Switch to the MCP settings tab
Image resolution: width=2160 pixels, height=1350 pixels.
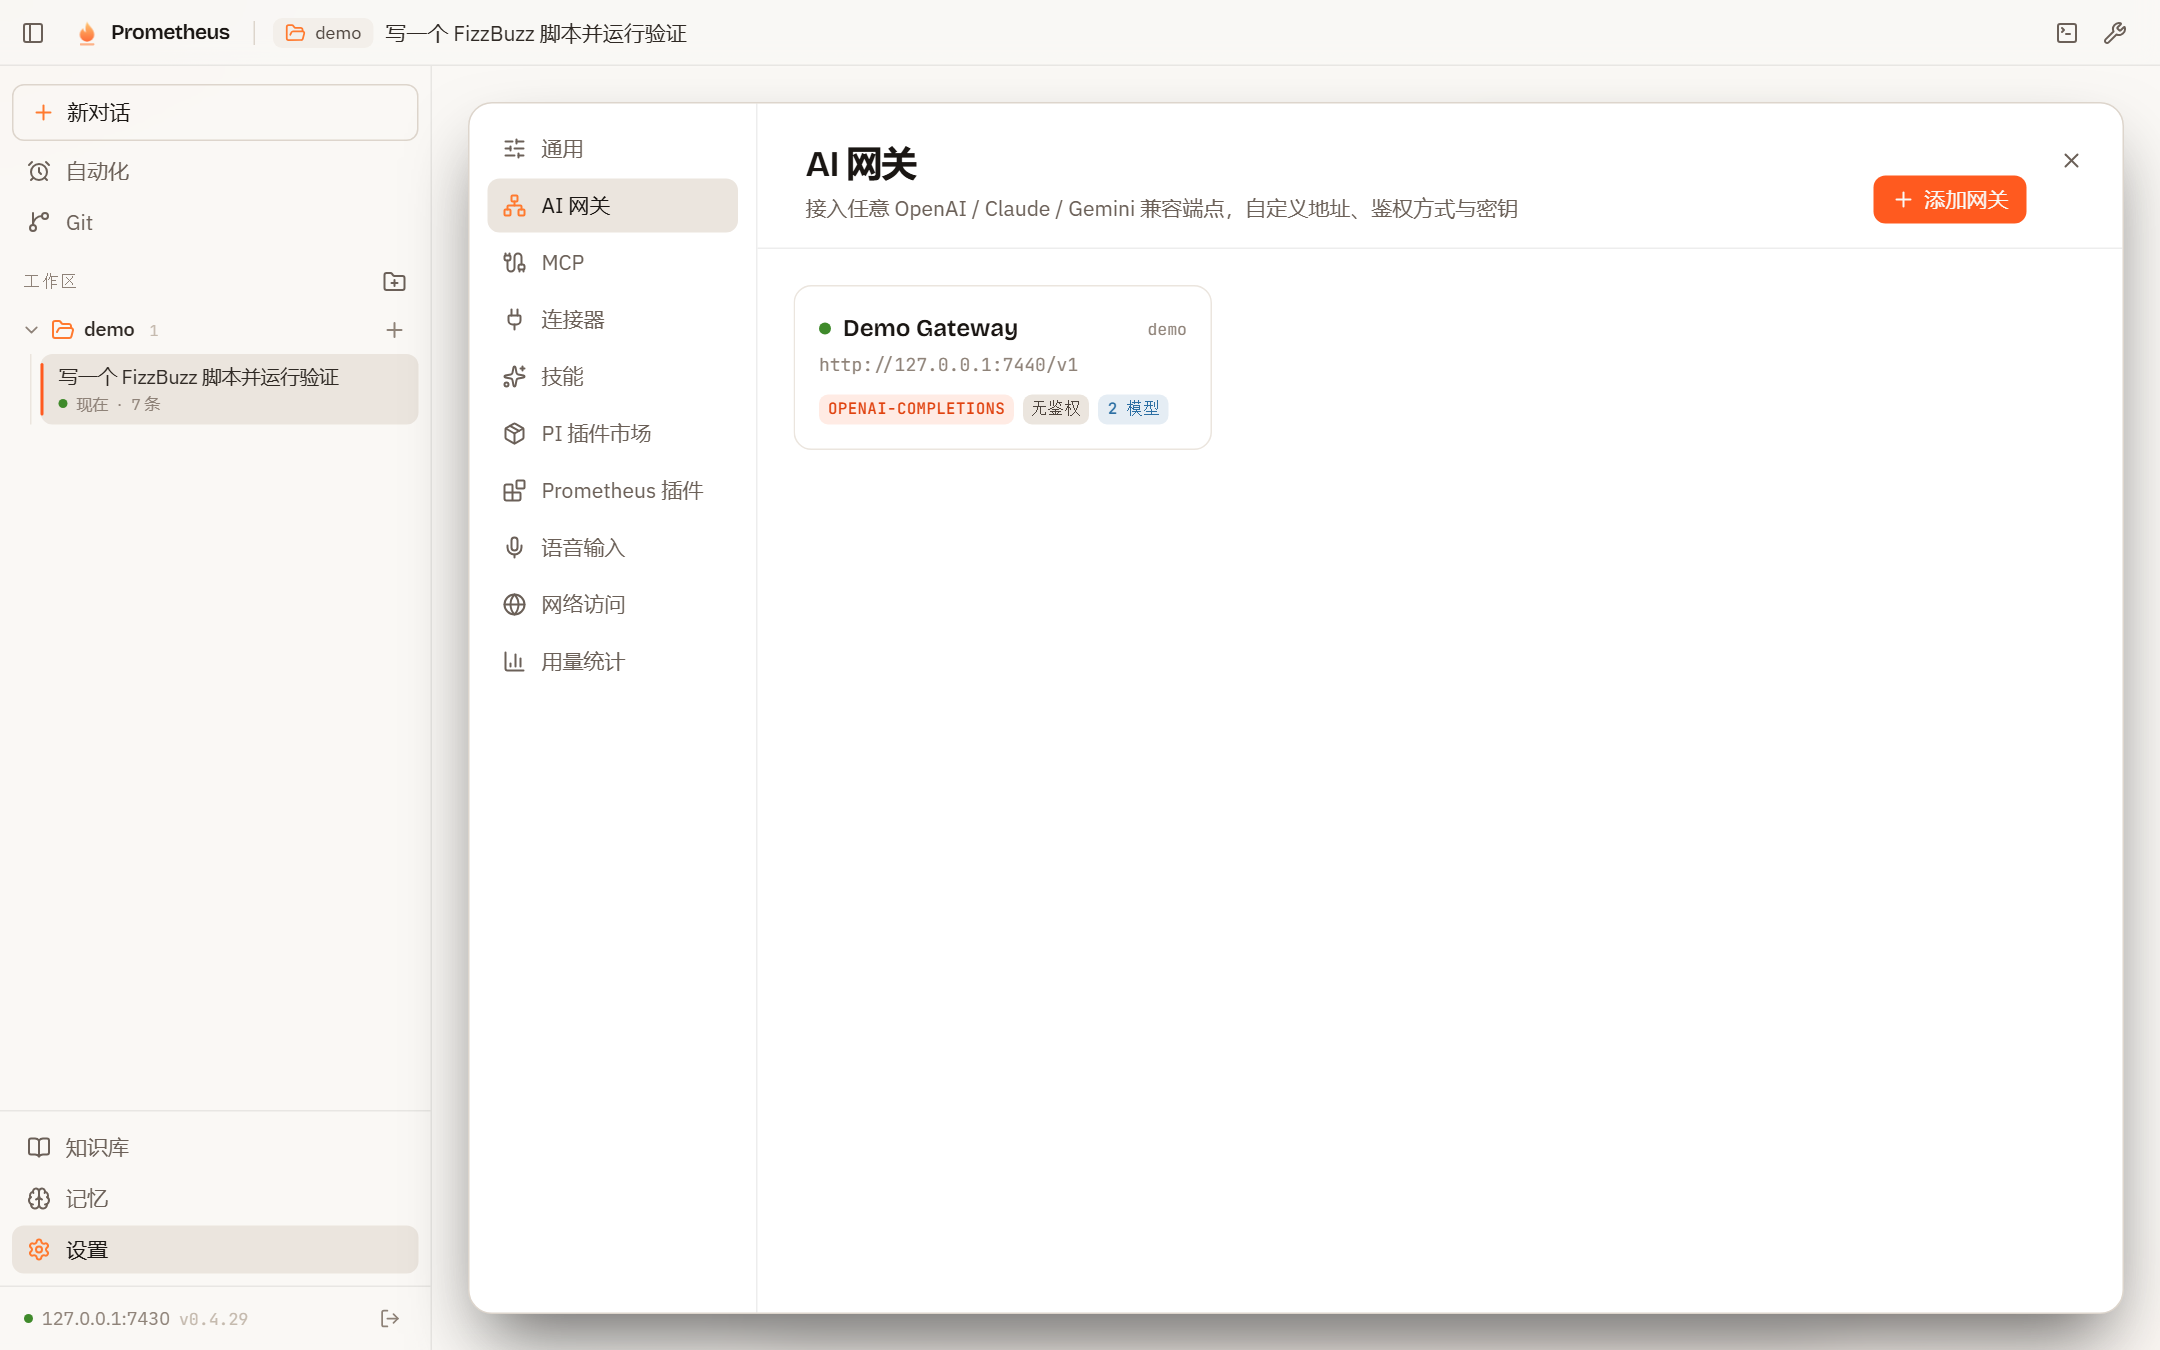[x=612, y=263]
